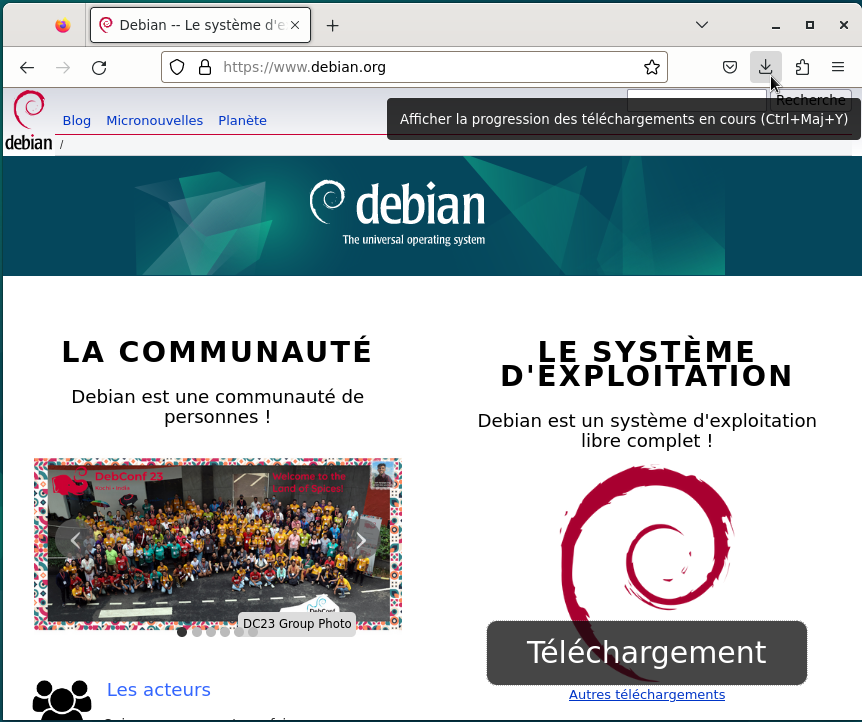Screen dimensions: 862x722
Task: Open the Les acteurs link
Action: point(159,690)
